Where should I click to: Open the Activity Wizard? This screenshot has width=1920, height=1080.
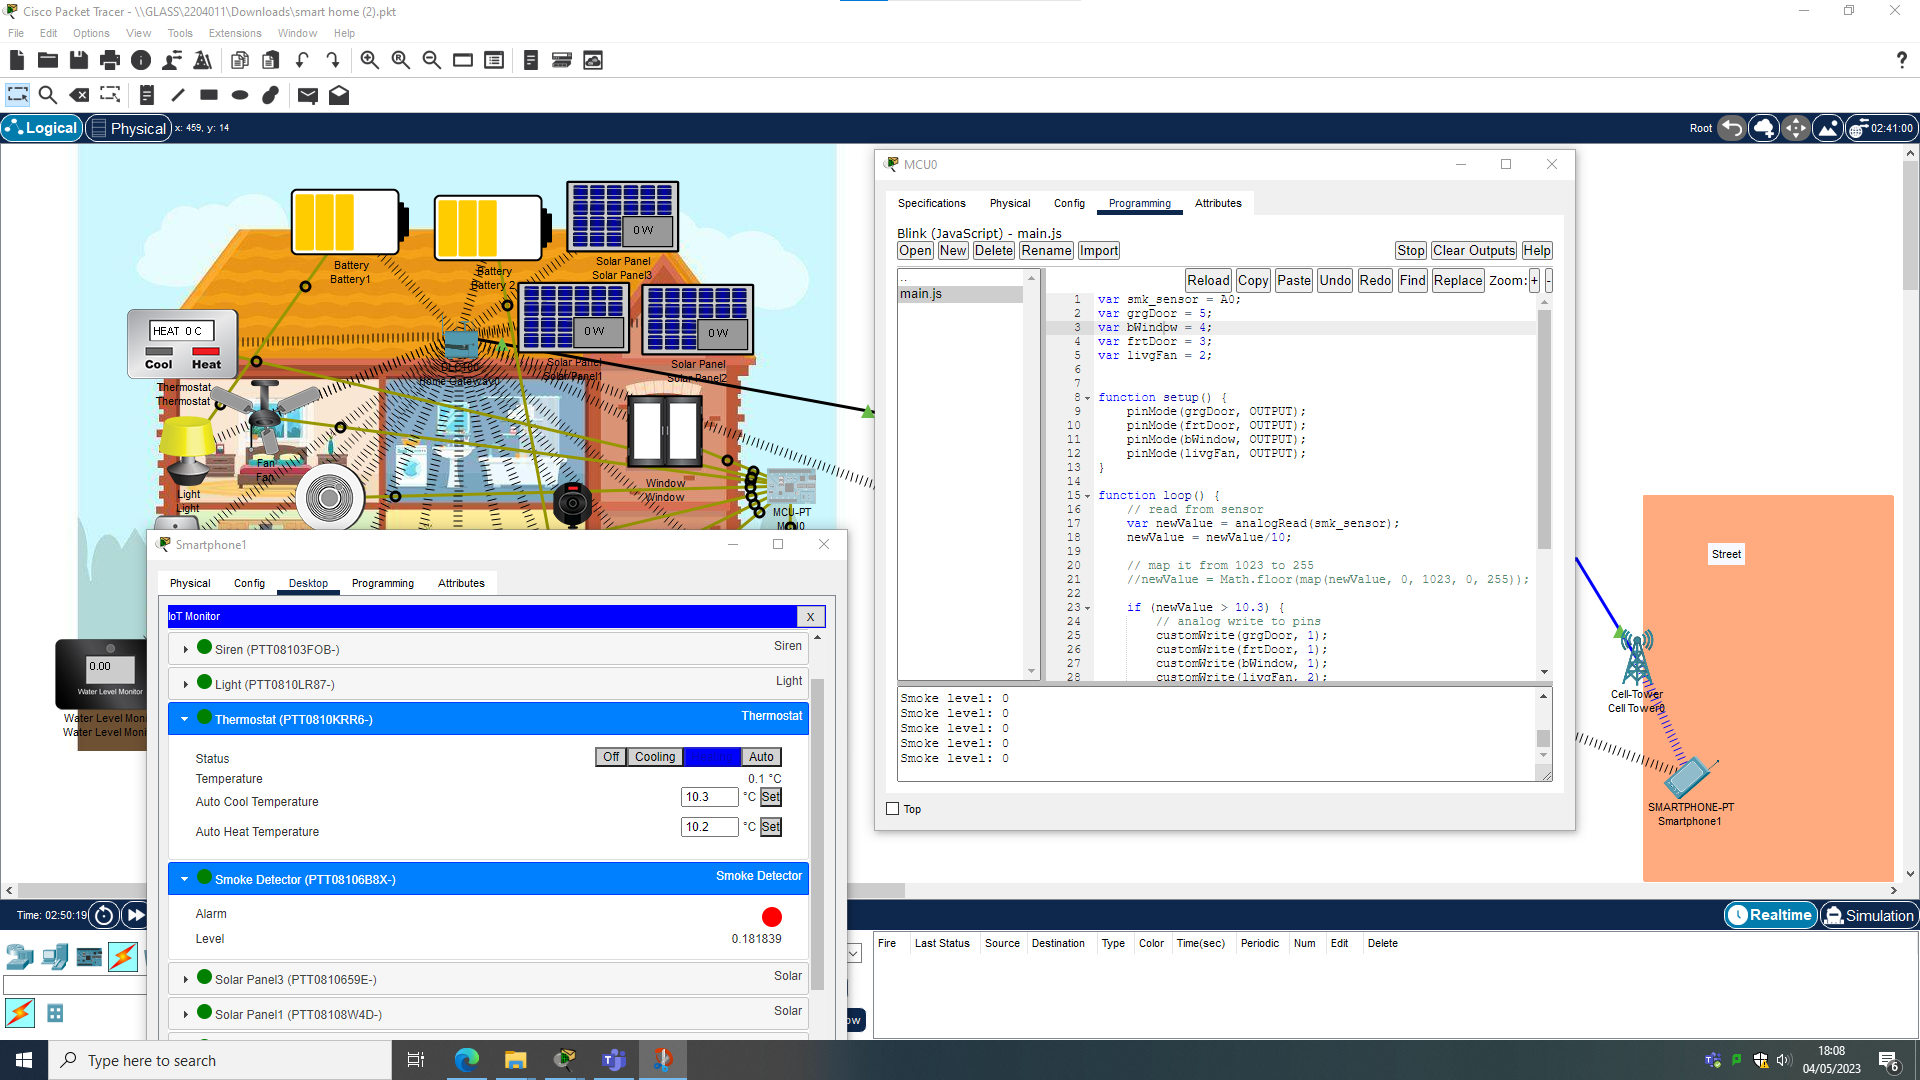pos(203,60)
